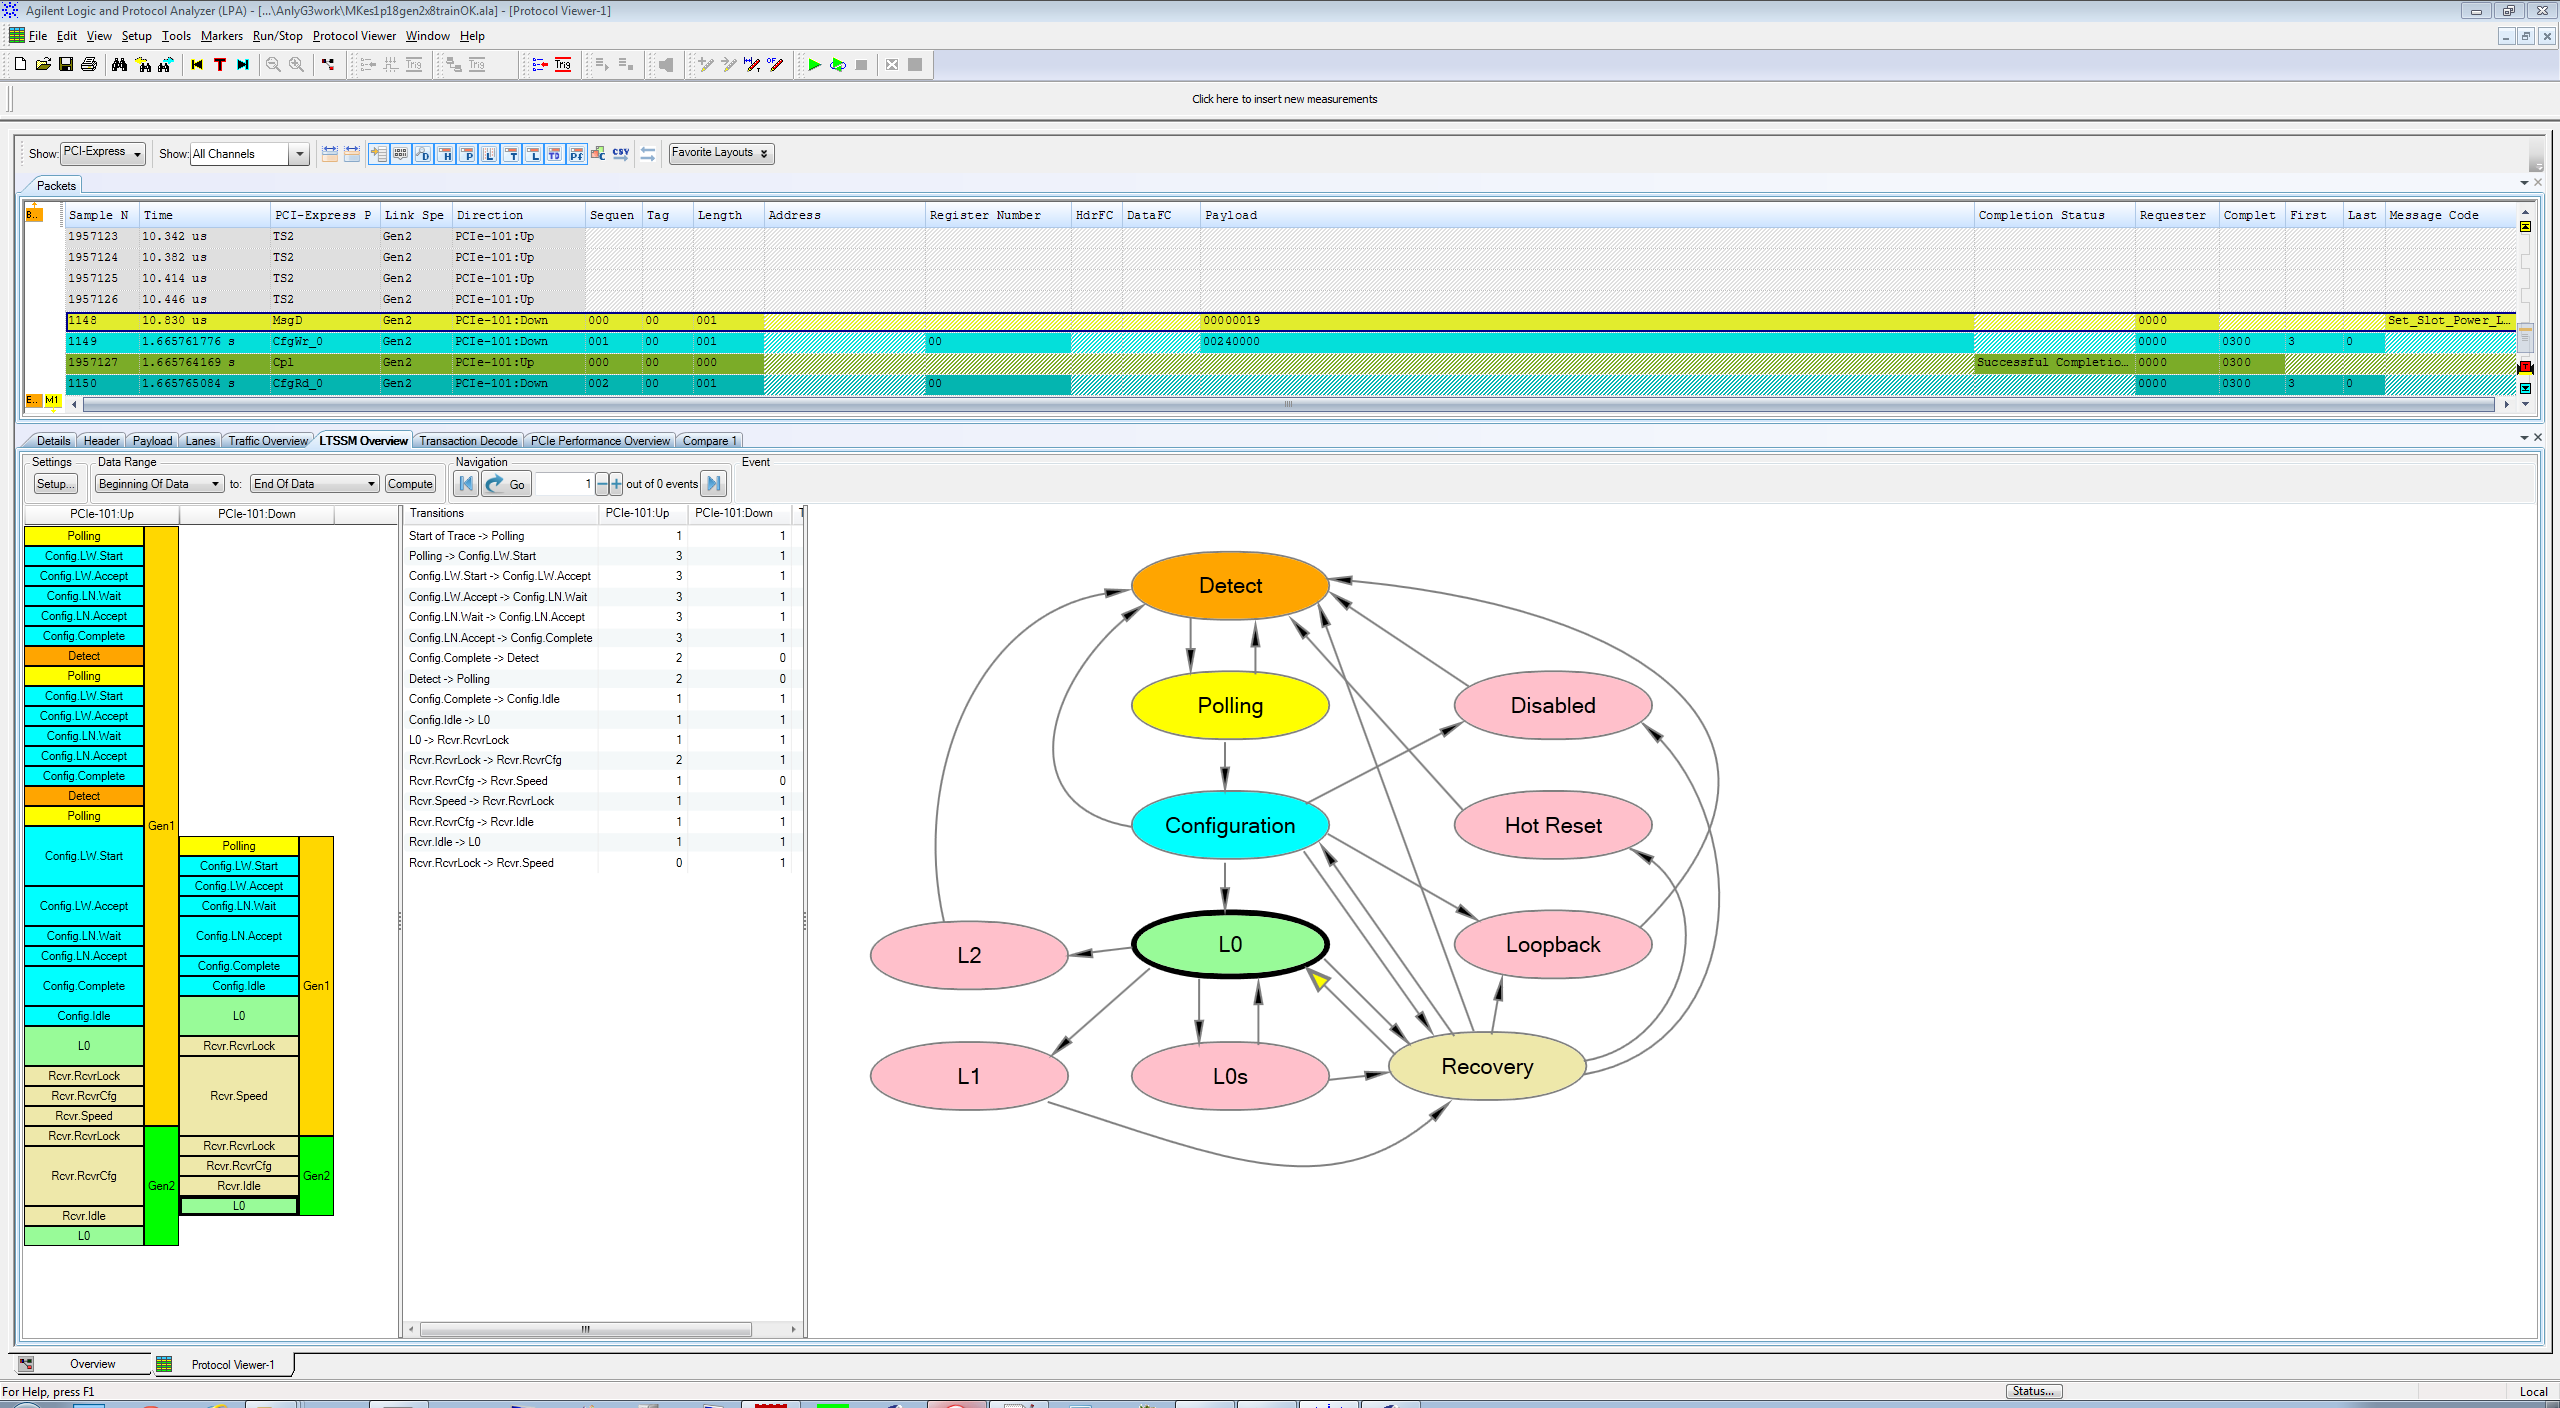Open the Protocol Viewer menu
The height and width of the screenshot is (1408, 2560).
pos(354,36)
